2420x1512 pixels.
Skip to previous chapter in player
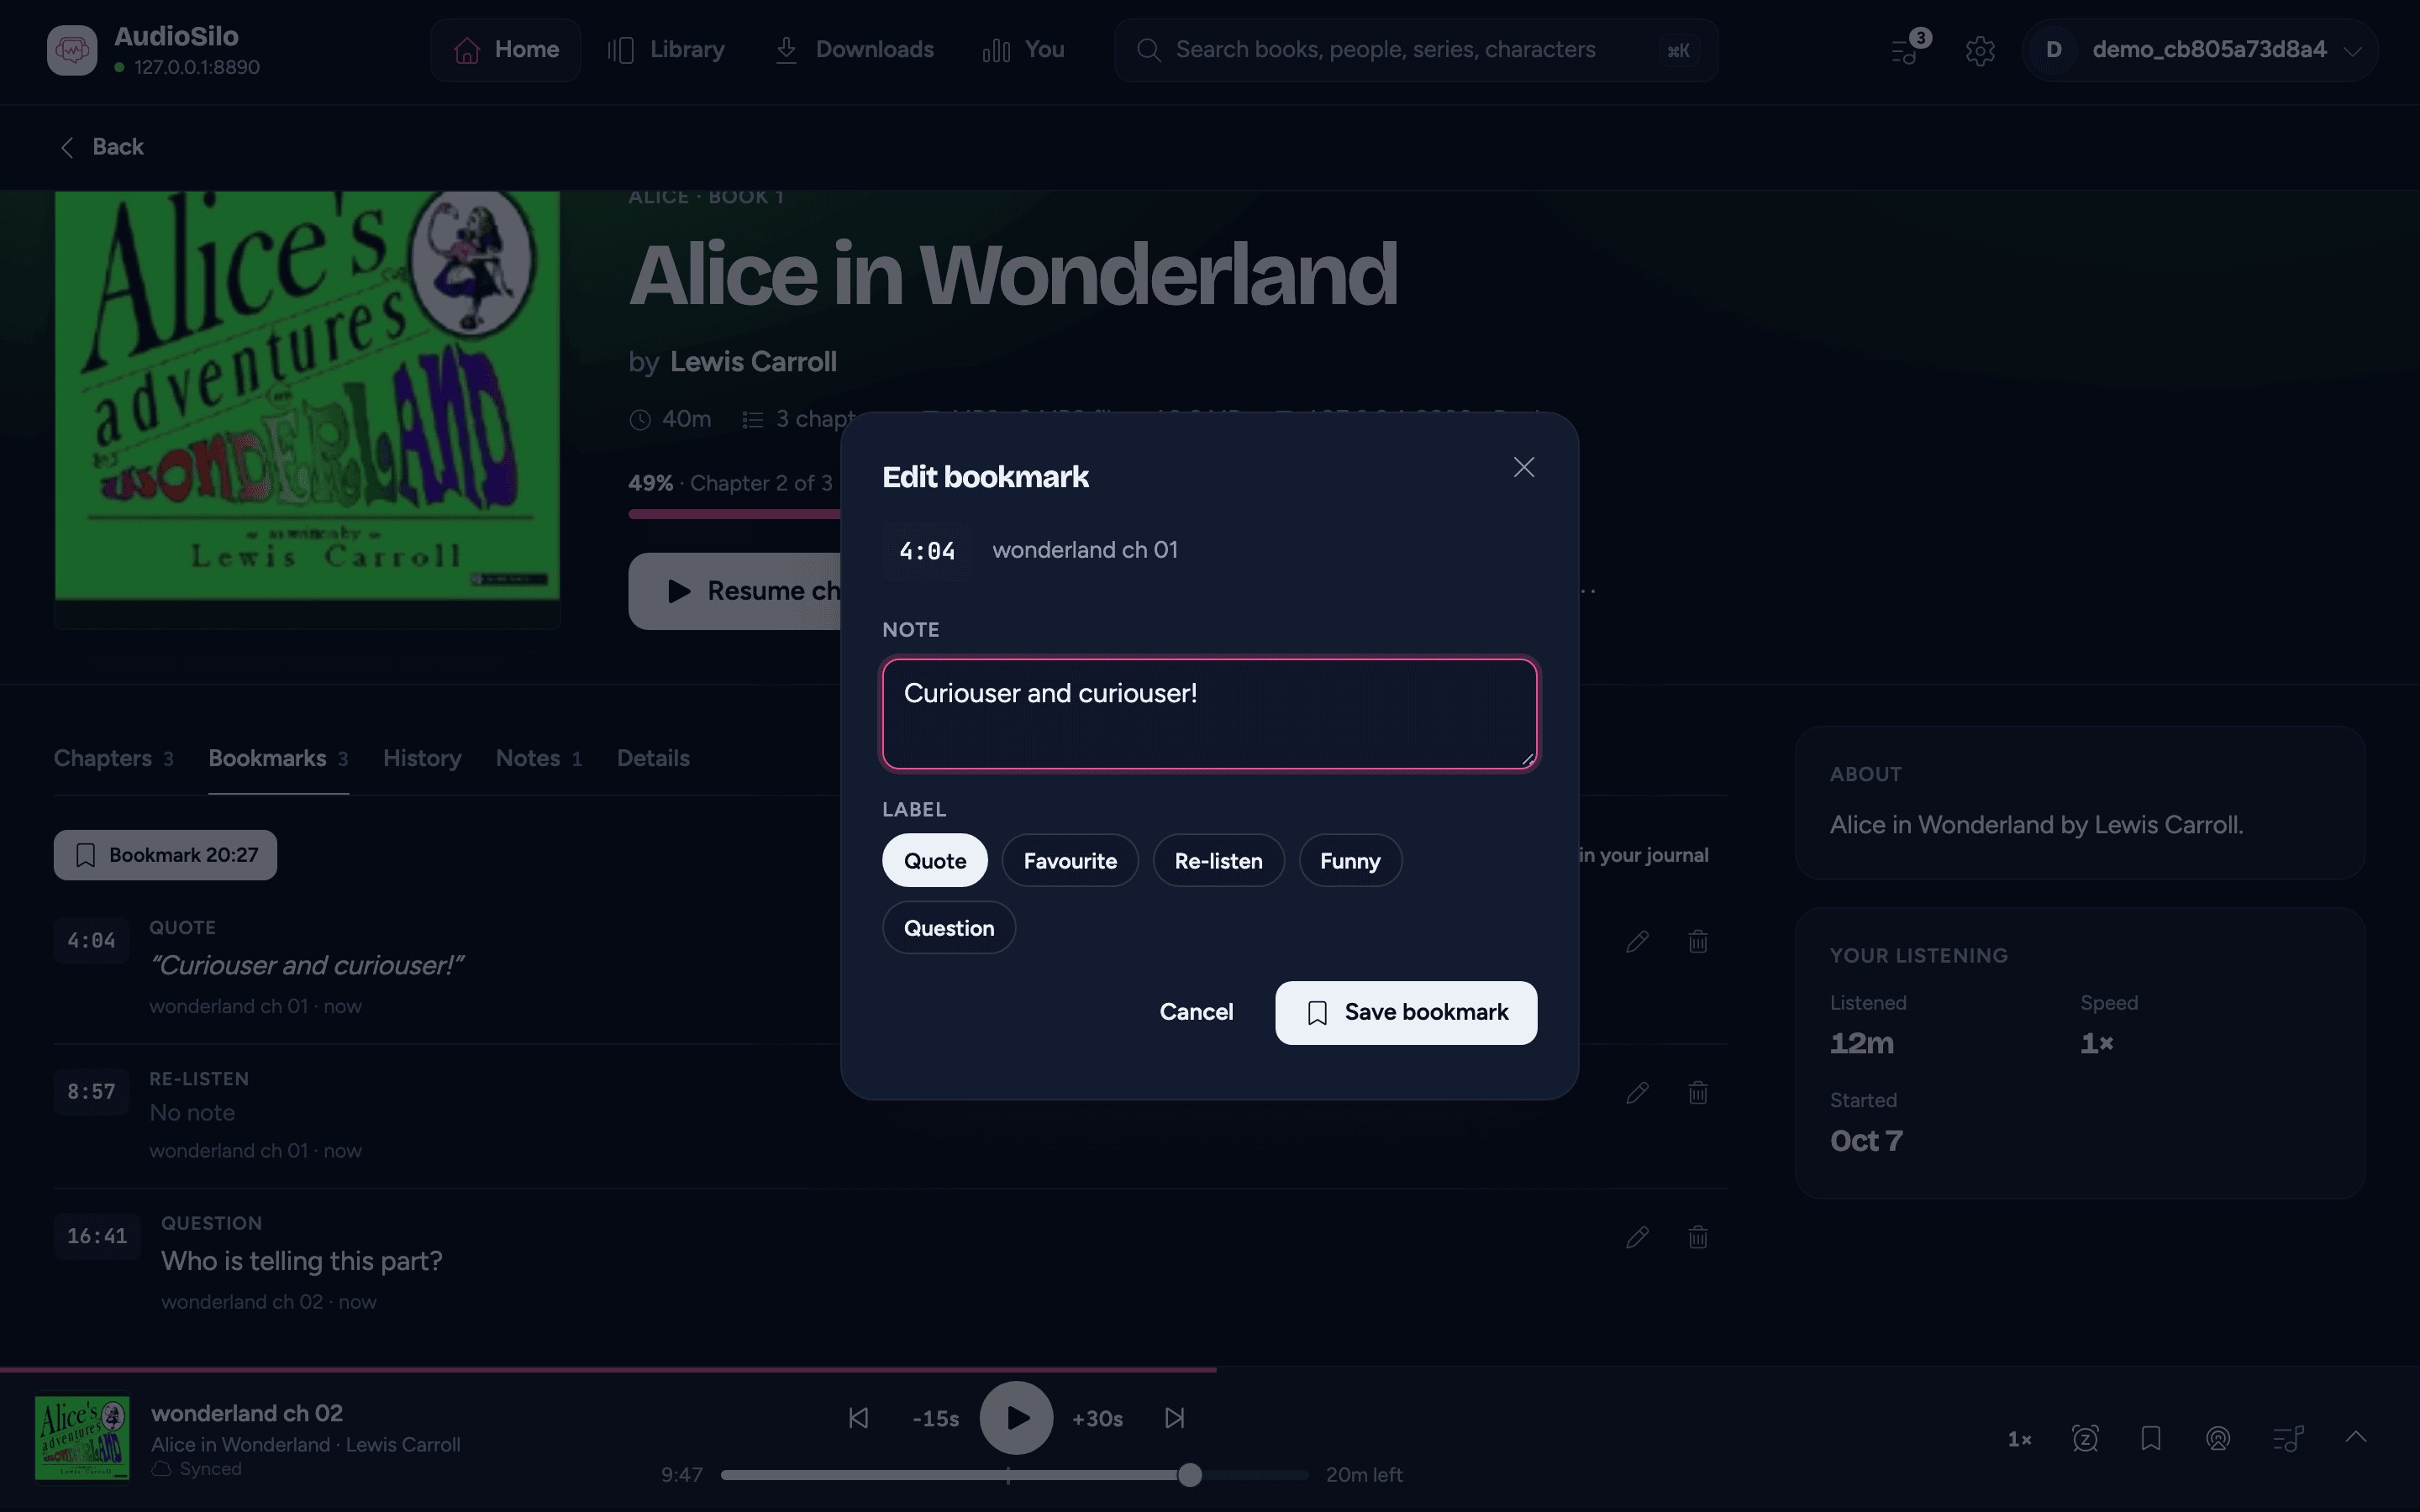click(x=858, y=1418)
